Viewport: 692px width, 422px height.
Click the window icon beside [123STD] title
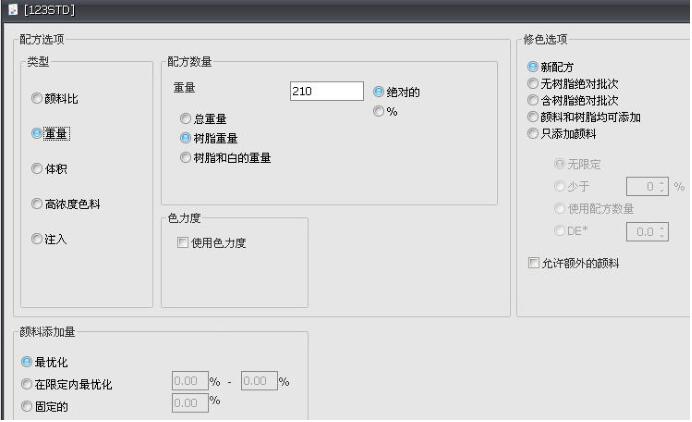(x=13, y=9)
